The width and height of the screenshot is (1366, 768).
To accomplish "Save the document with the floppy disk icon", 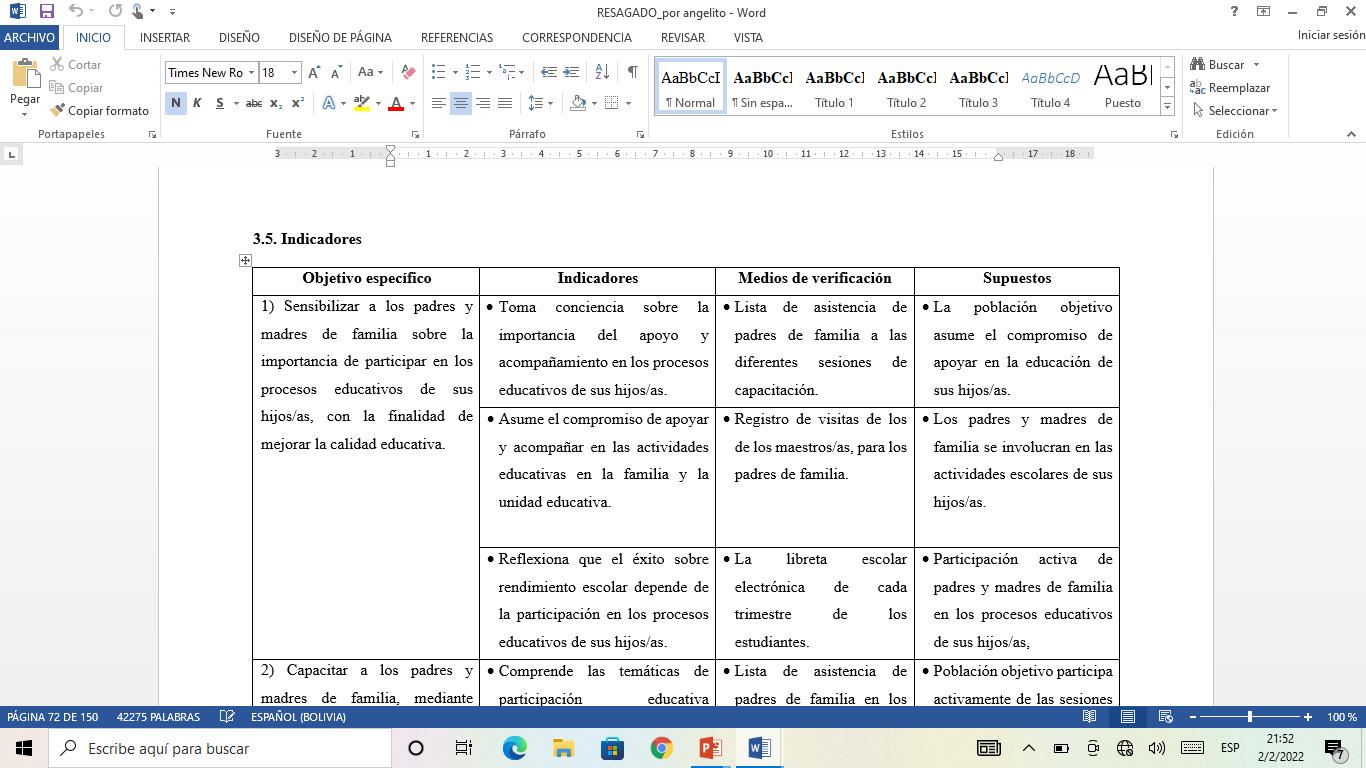I will pos(46,12).
